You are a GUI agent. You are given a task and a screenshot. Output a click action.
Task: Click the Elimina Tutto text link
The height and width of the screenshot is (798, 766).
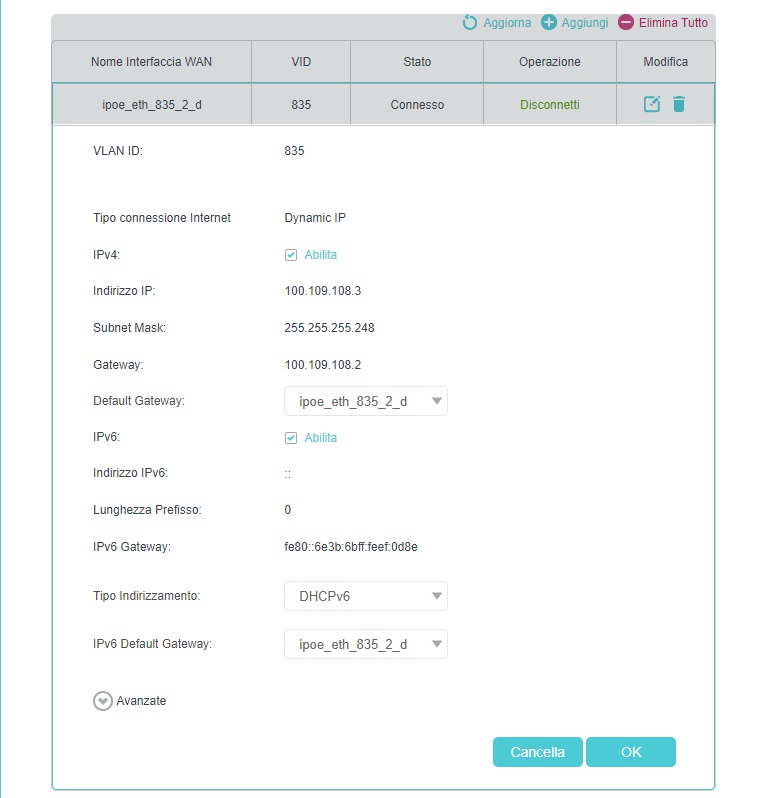tap(673, 23)
